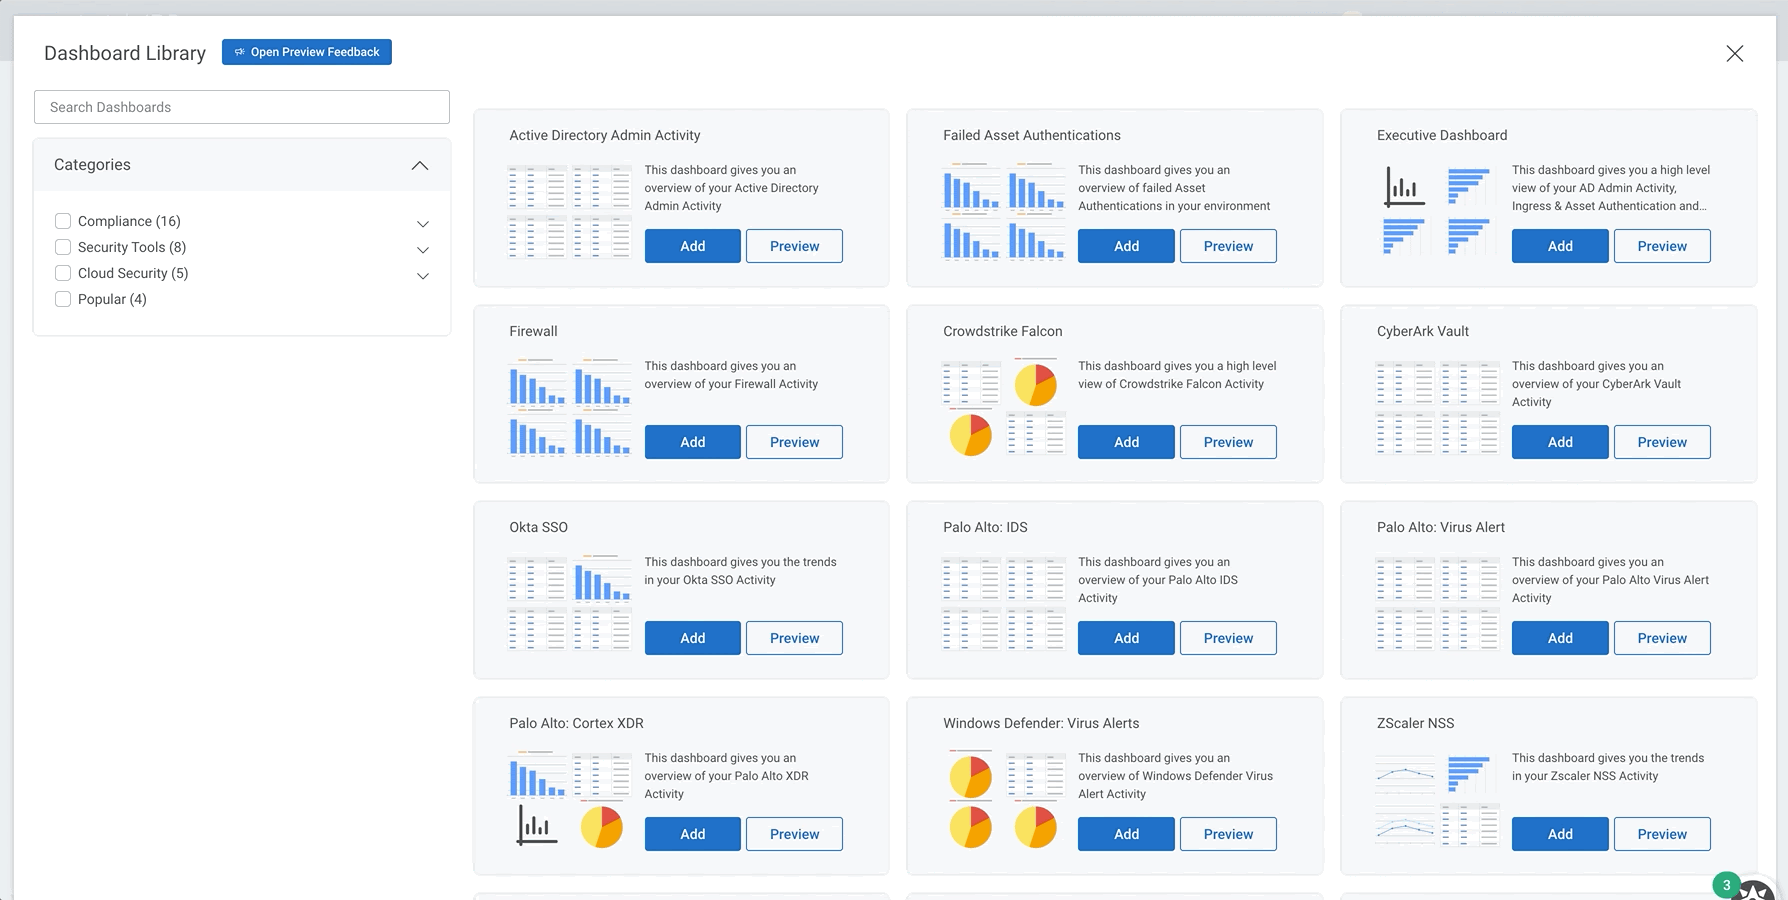This screenshot has width=1788, height=900.
Task: Preview the CyberArk Vault dashboard
Action: 1661,442
